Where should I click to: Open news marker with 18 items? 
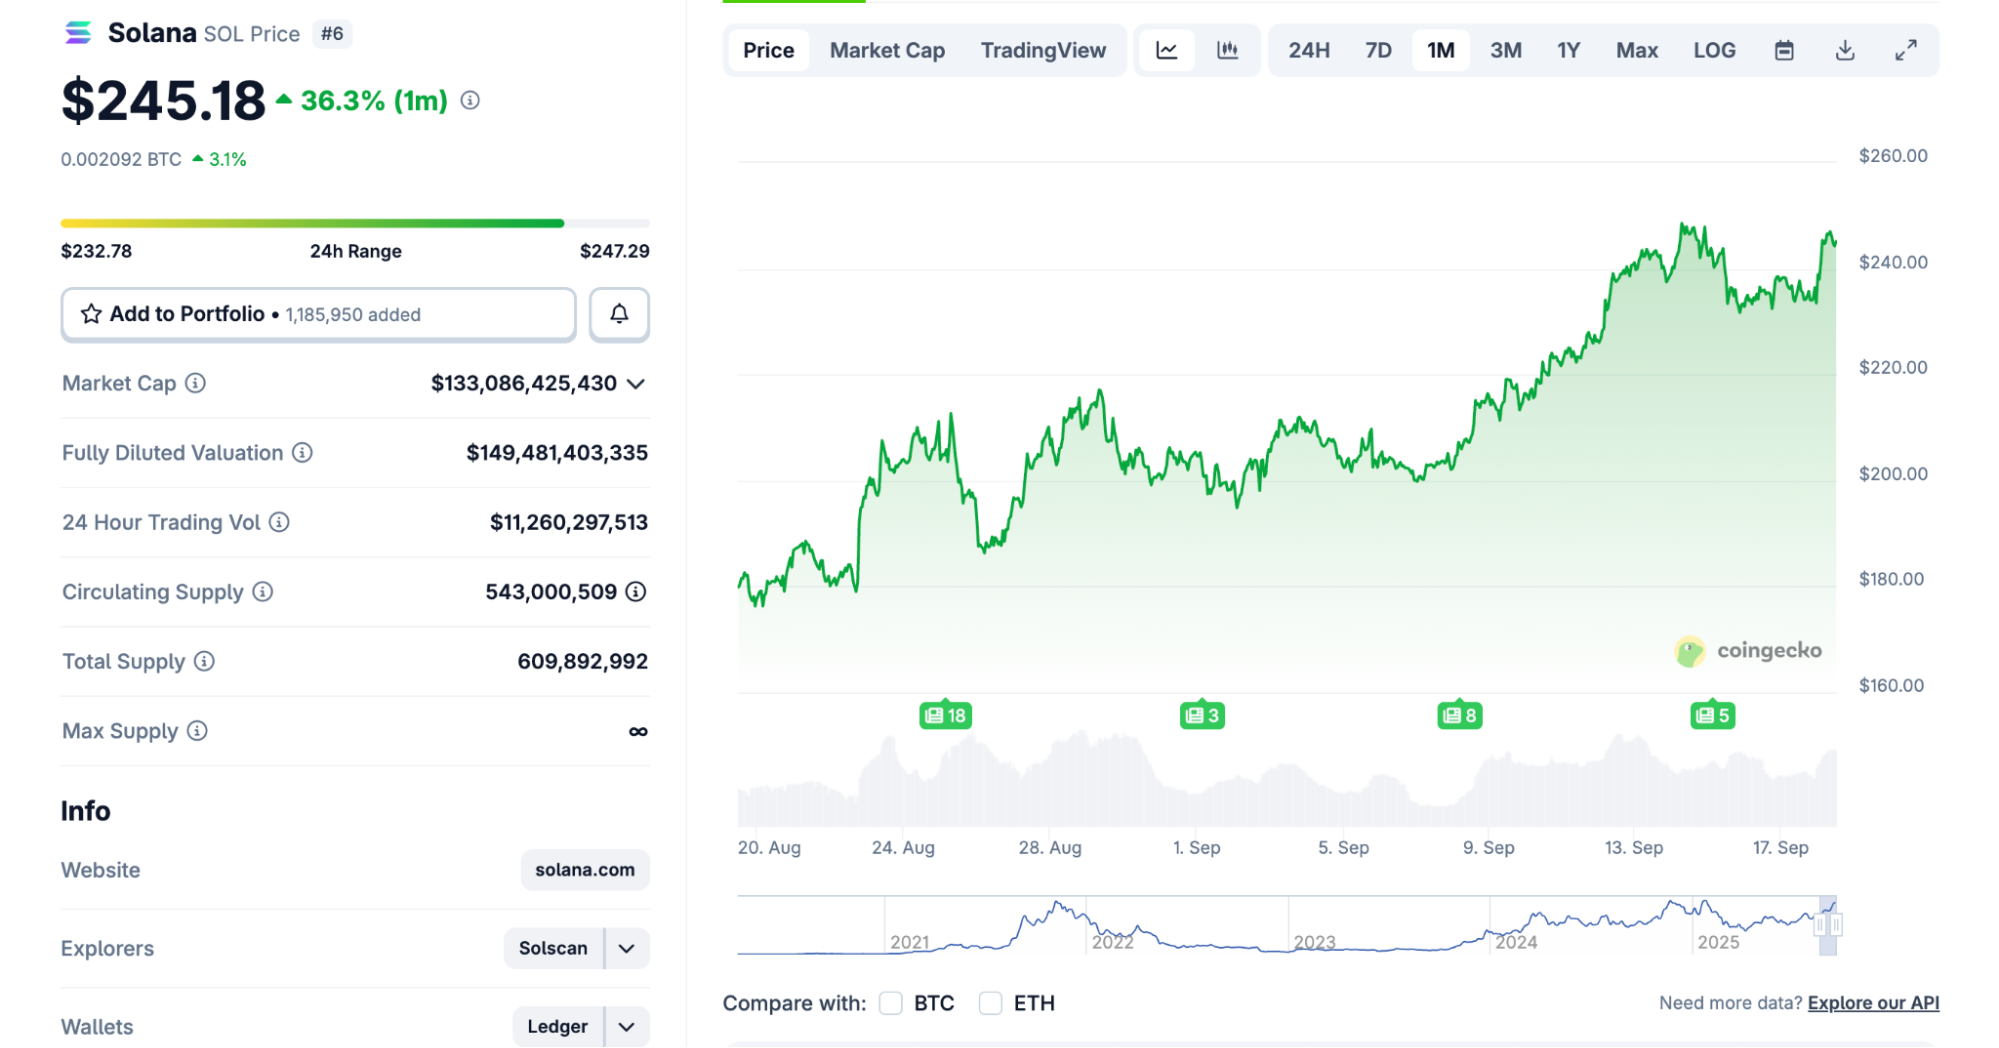click(x=945, y=715)
